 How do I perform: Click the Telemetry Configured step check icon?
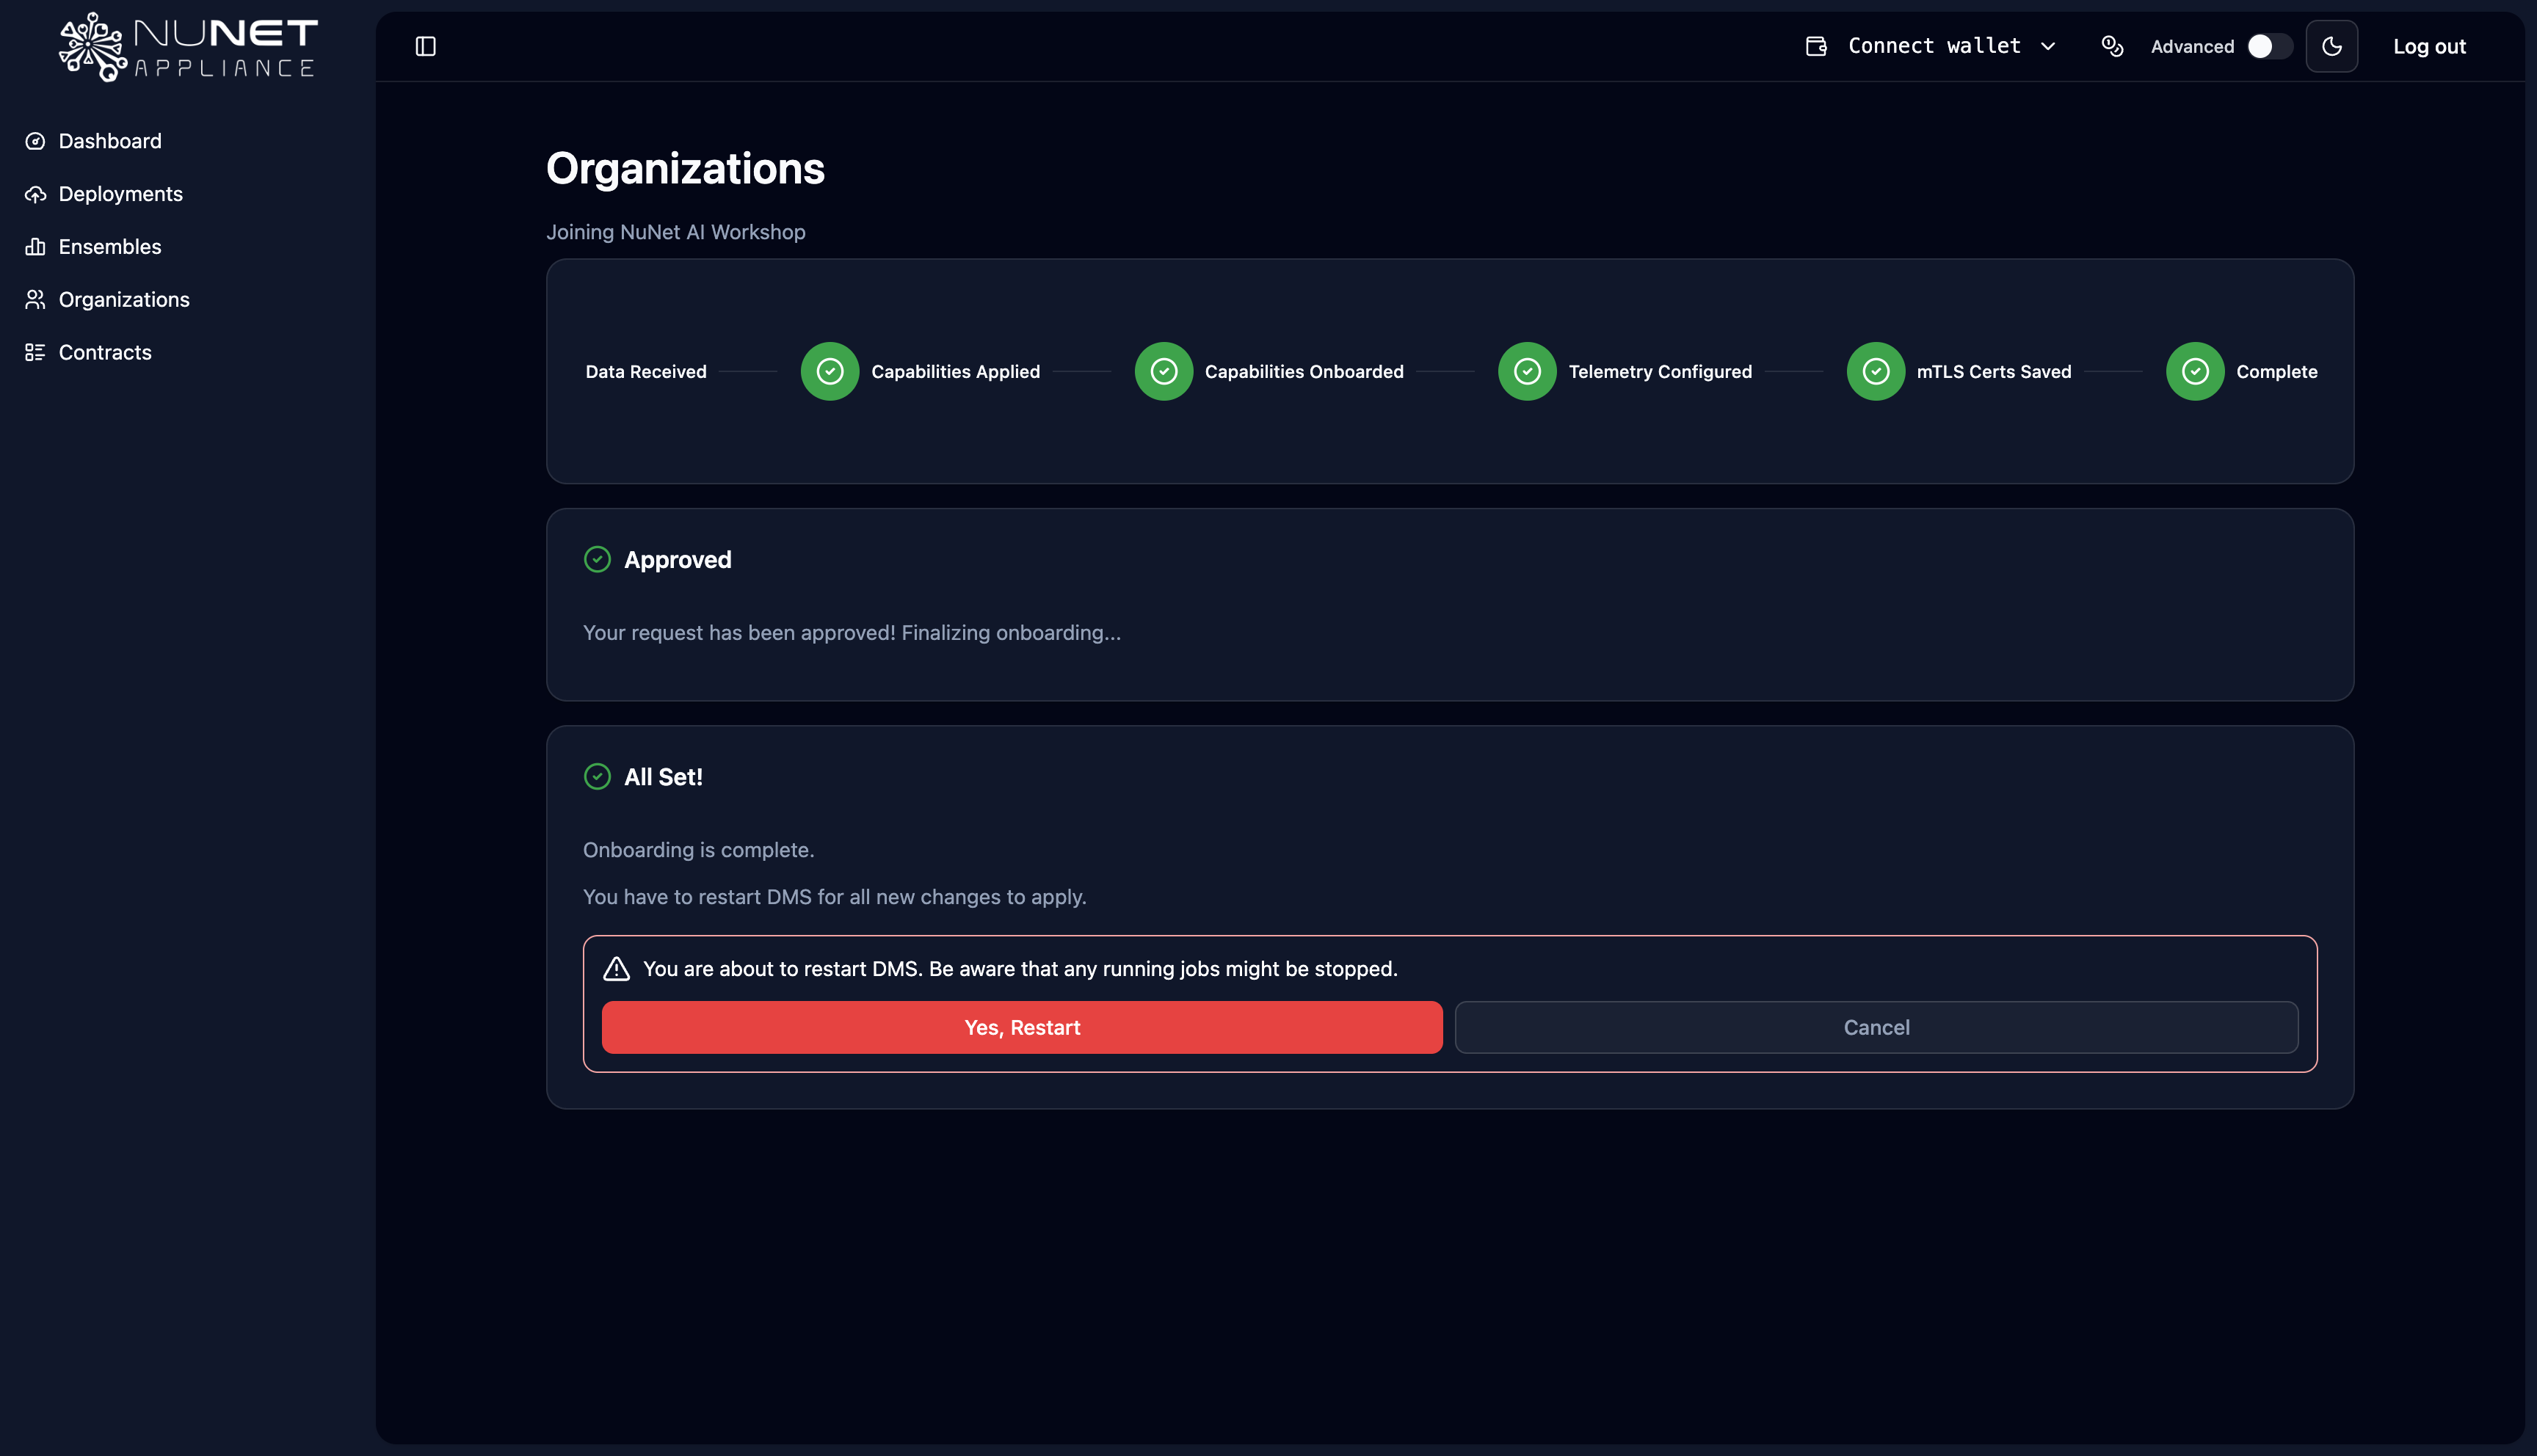click(1526, 371)
